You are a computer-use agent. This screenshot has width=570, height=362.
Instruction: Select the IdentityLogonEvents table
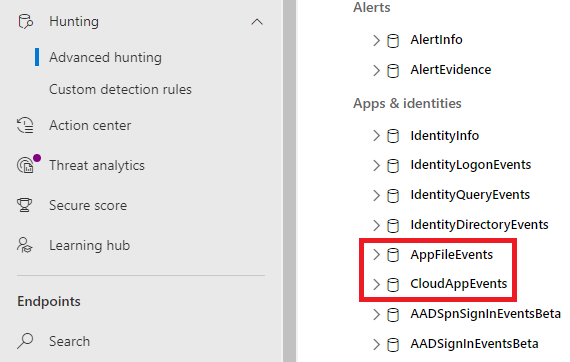coord(470,165)
